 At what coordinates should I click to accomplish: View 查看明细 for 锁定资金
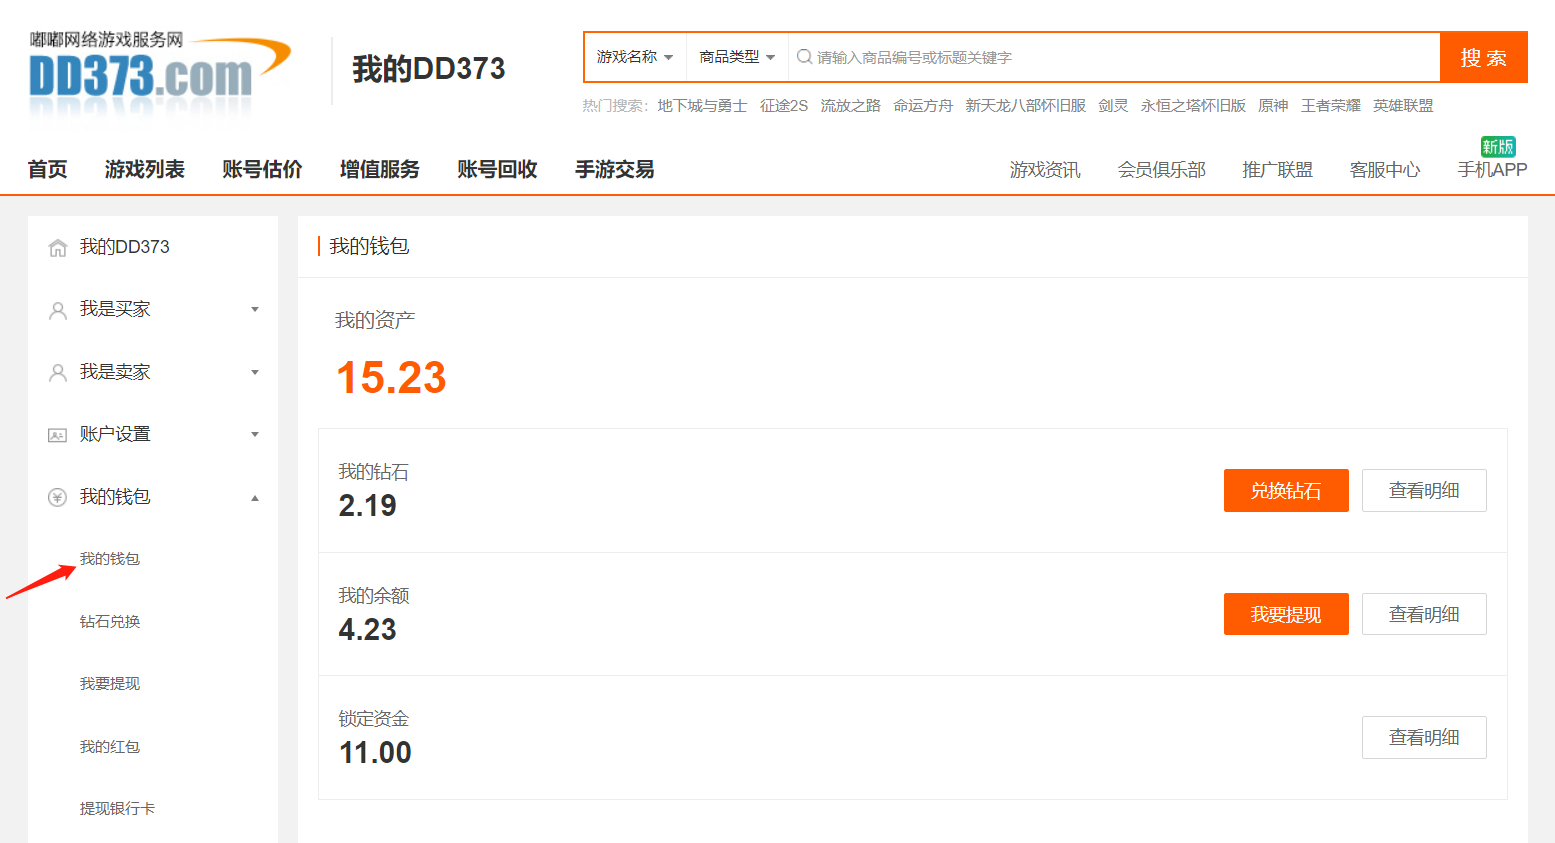coord(1423,738)
